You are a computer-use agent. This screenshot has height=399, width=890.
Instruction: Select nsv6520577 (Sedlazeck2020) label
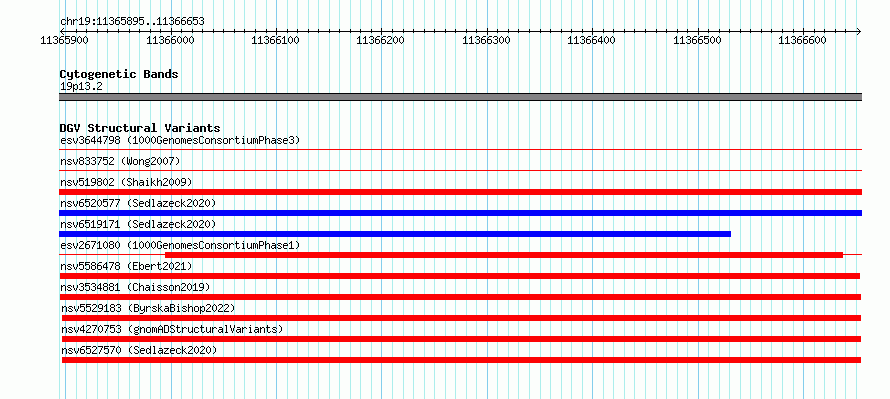[138, 203]
